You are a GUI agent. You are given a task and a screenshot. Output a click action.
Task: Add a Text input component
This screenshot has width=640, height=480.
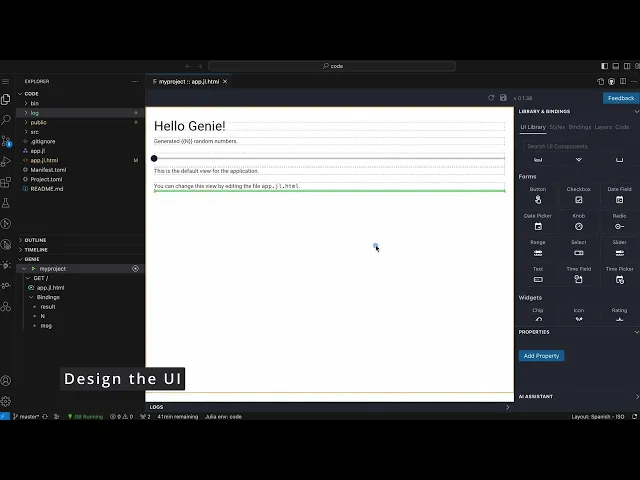(x=538, y=275)
